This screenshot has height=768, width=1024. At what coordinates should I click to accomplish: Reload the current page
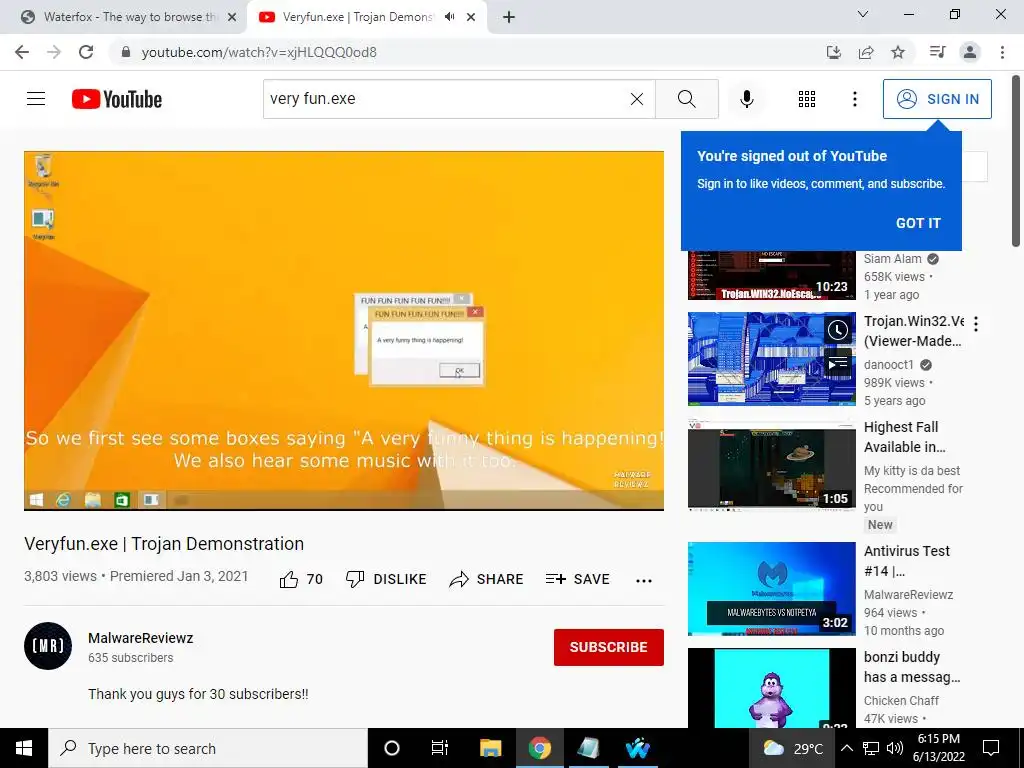click(x=86, y=52)
